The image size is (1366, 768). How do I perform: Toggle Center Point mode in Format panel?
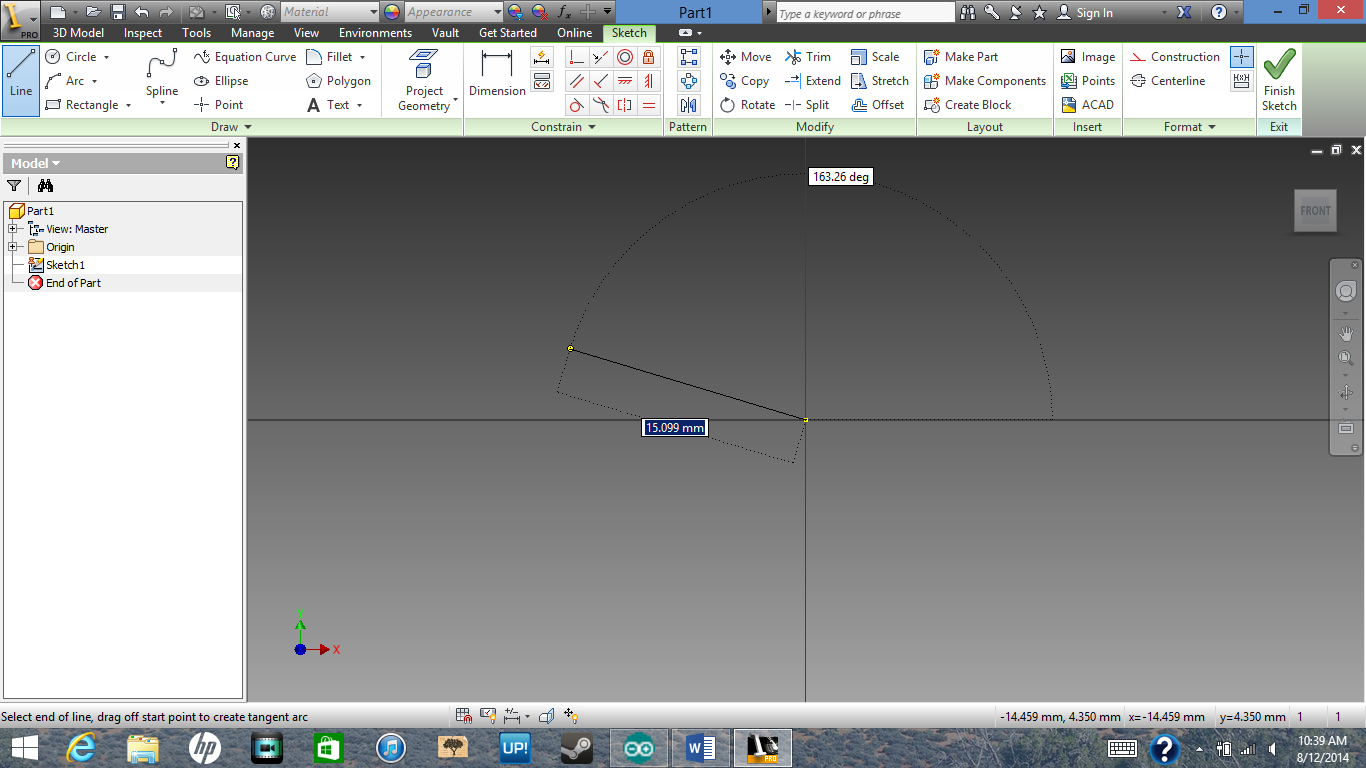coord(1241,56)
